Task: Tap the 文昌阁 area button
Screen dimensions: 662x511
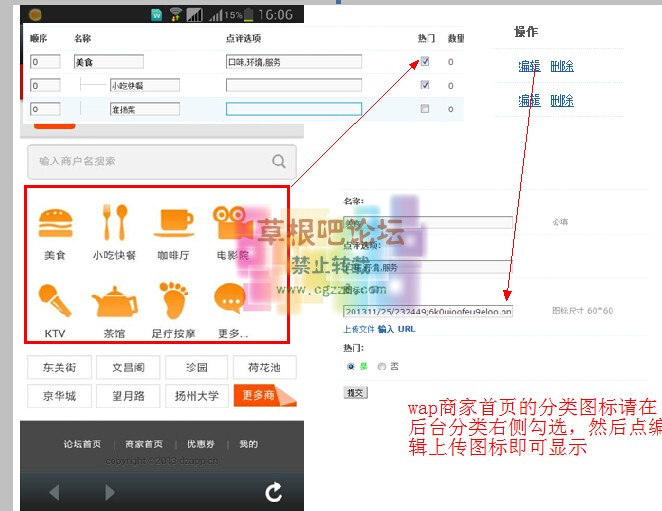Action: (128, 367)
